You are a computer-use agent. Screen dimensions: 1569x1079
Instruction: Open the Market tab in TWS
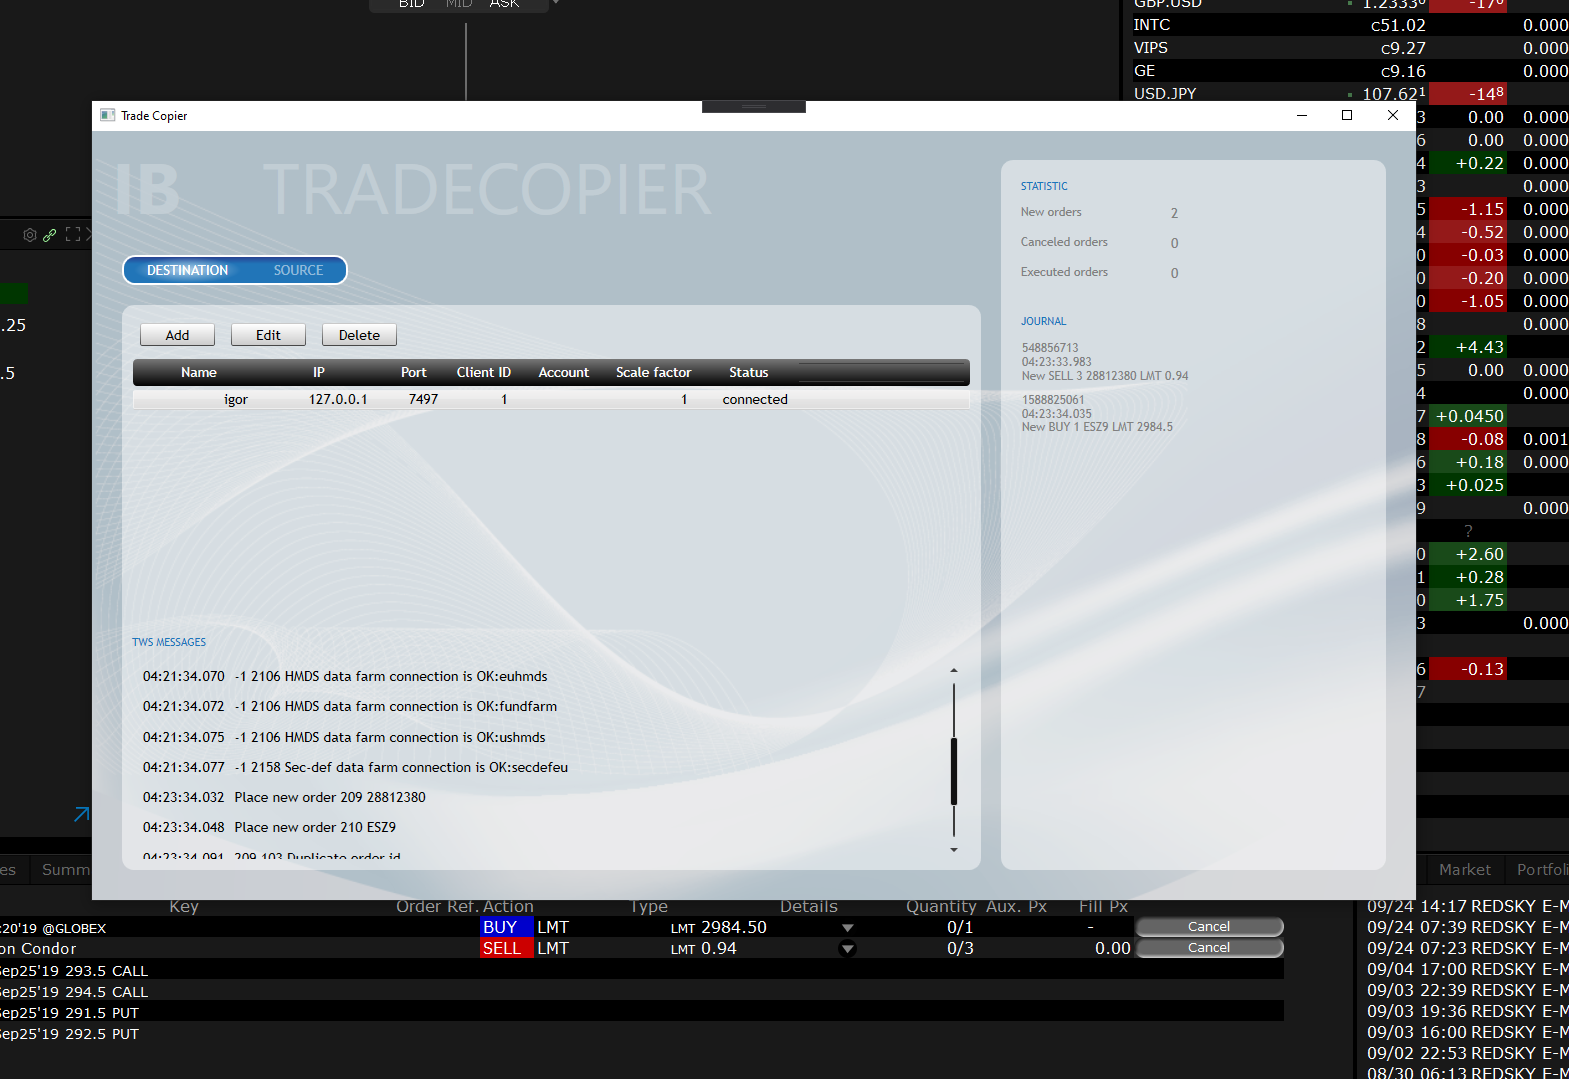point(1464,870)
